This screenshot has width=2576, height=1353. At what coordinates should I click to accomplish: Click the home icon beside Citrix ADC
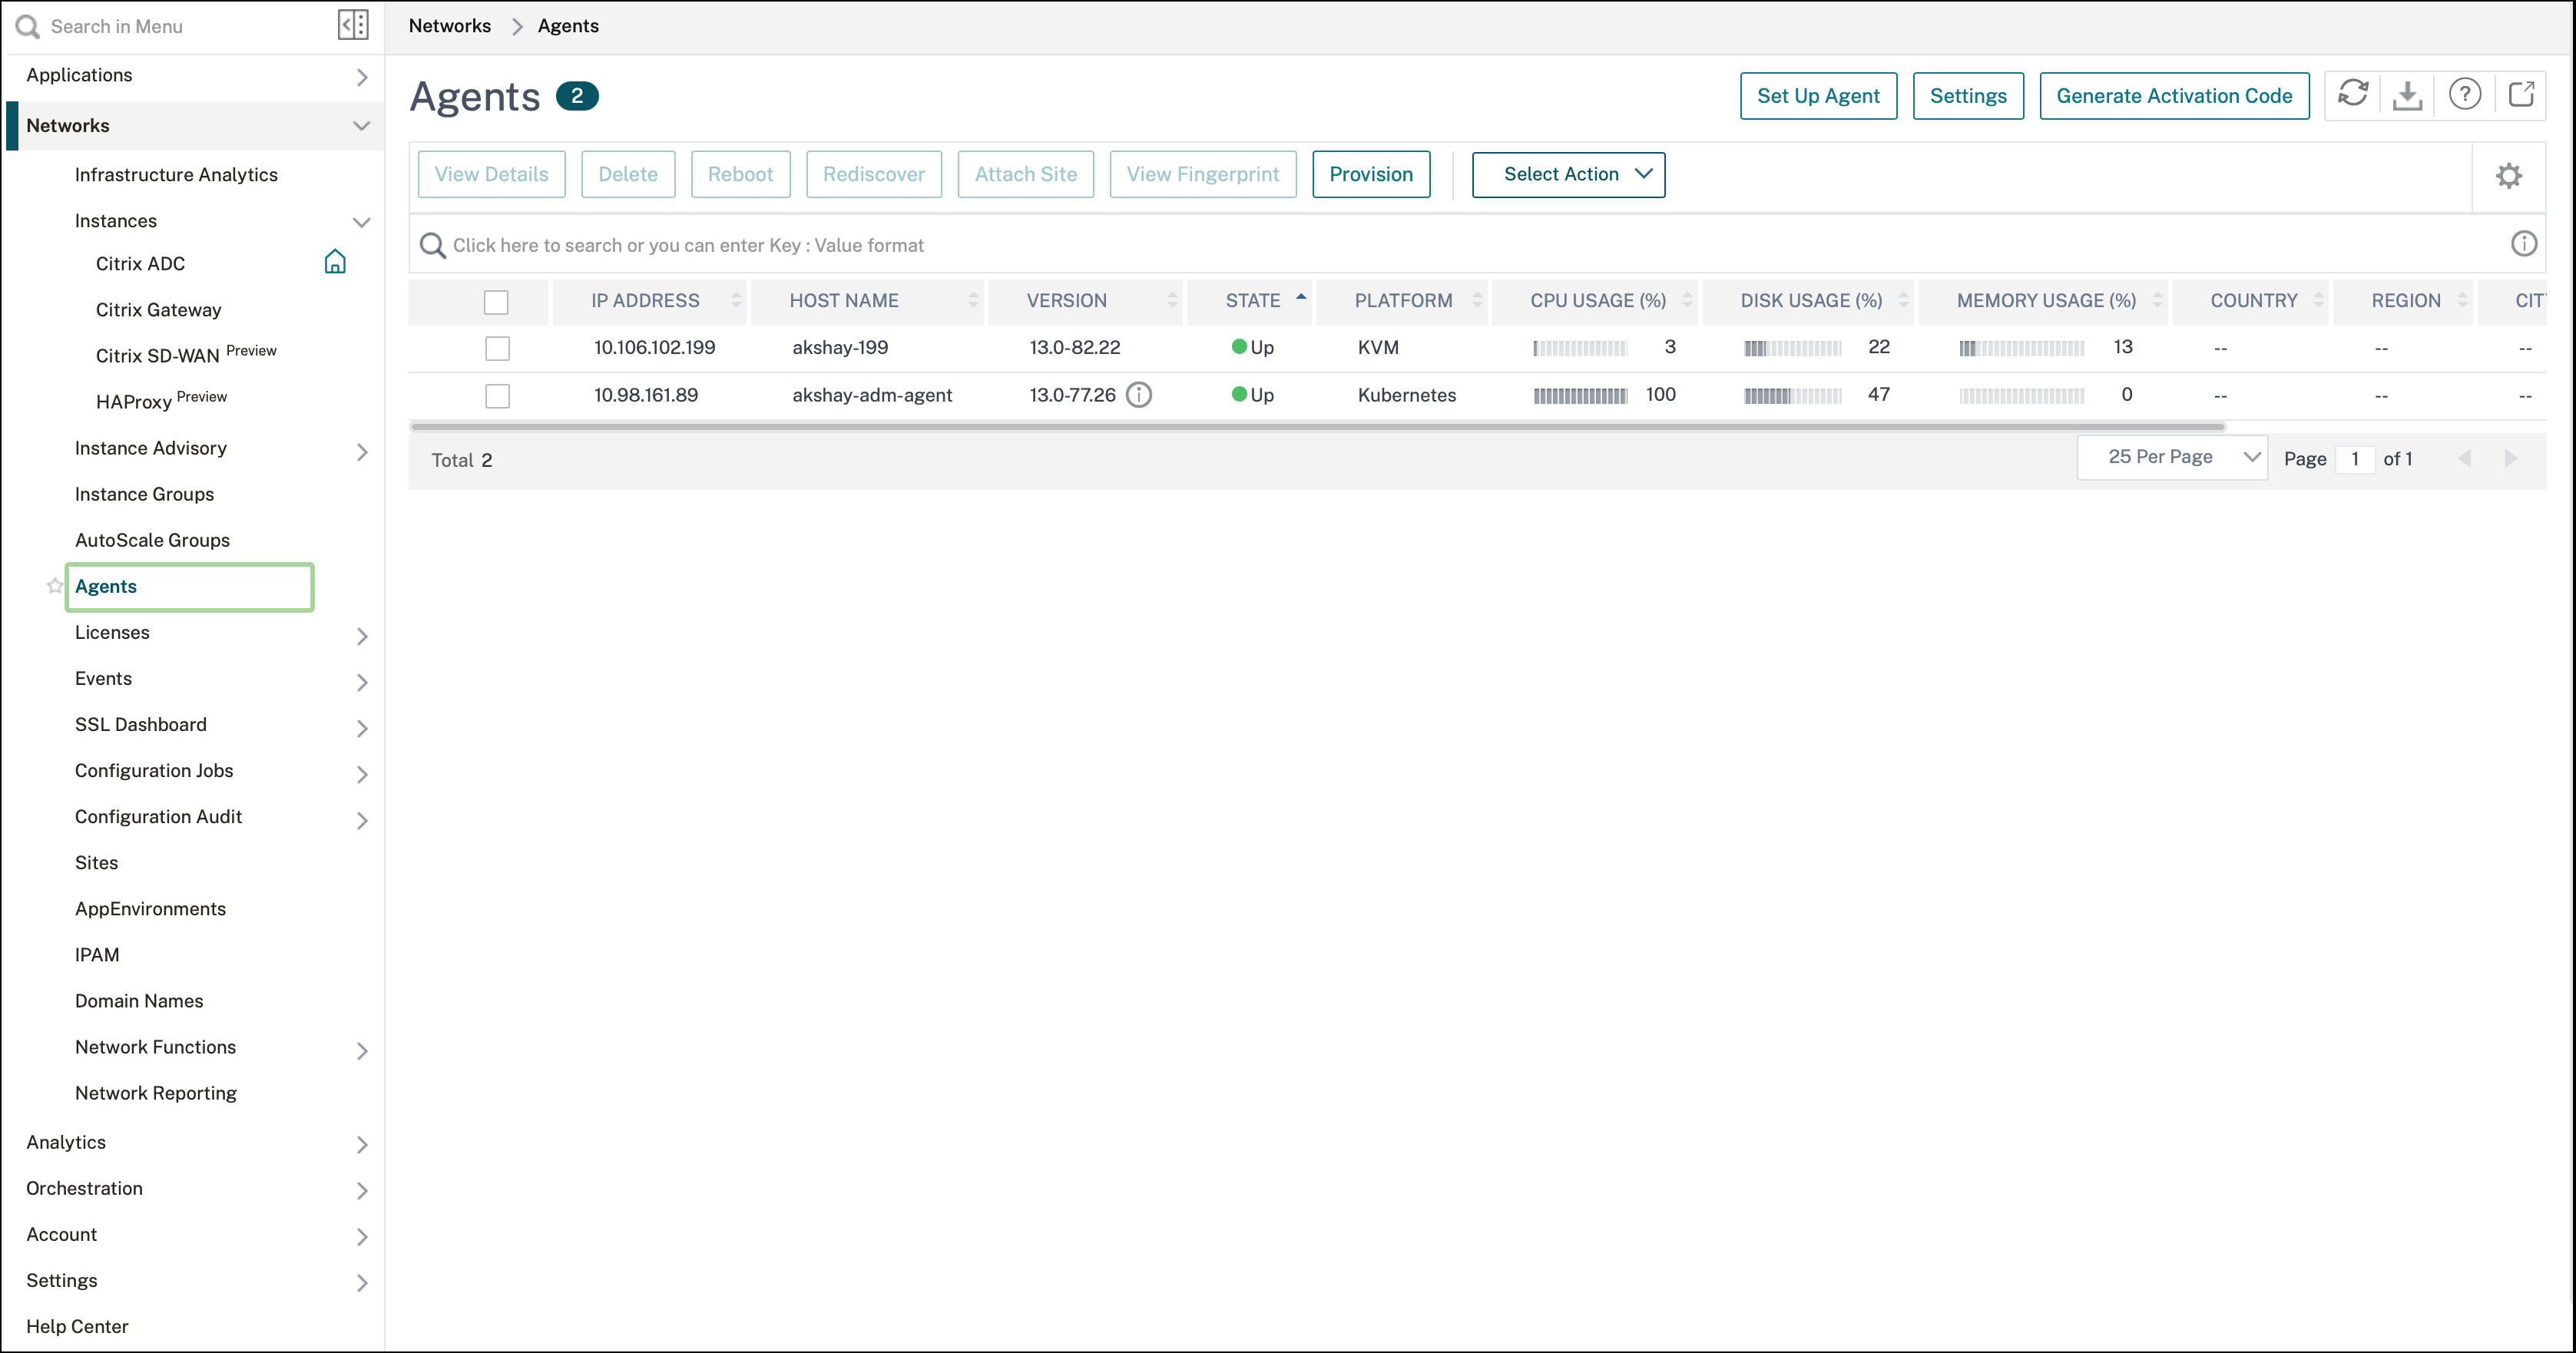click(335, 262)
